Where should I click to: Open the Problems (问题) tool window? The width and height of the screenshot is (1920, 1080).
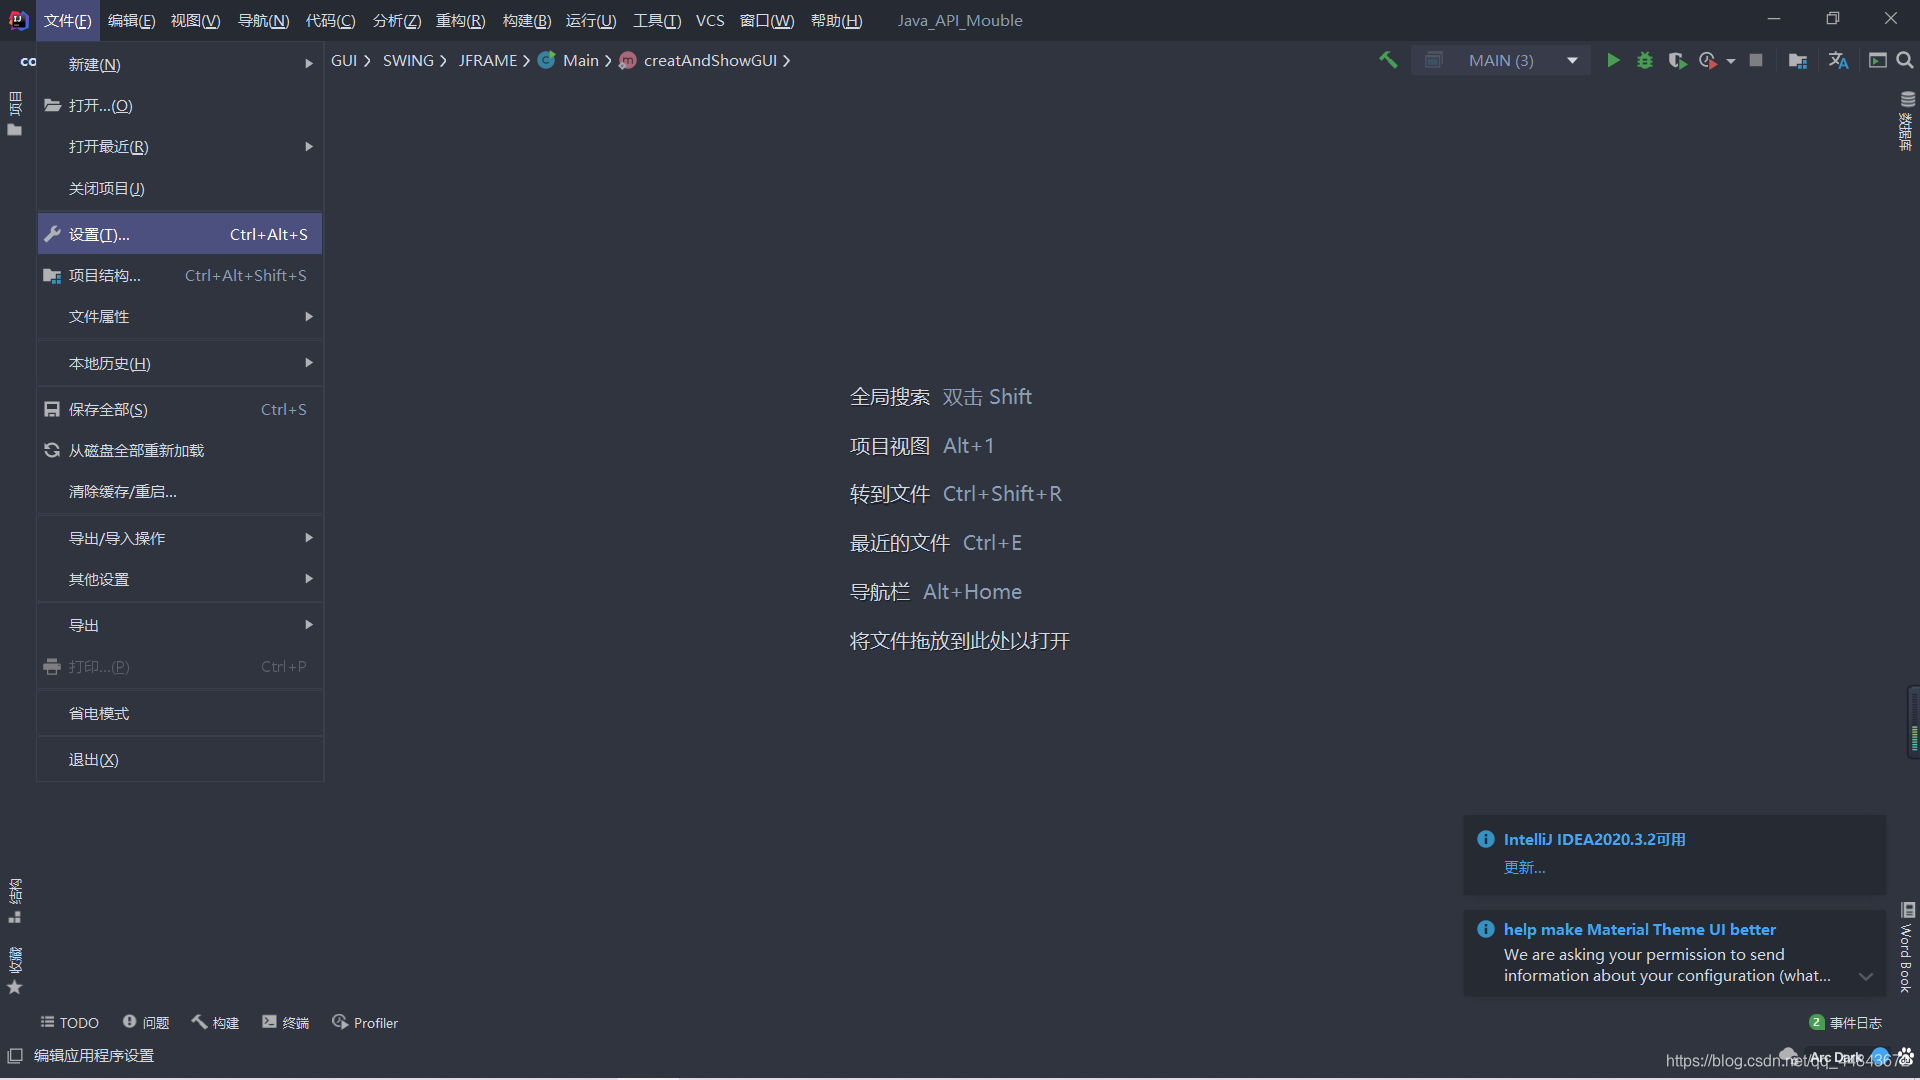(x=146, y=1023)
